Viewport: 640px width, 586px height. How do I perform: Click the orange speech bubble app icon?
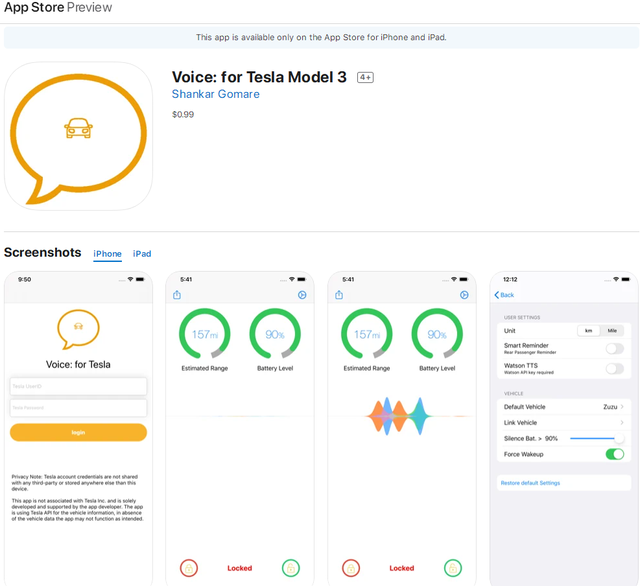click(78, 136)
